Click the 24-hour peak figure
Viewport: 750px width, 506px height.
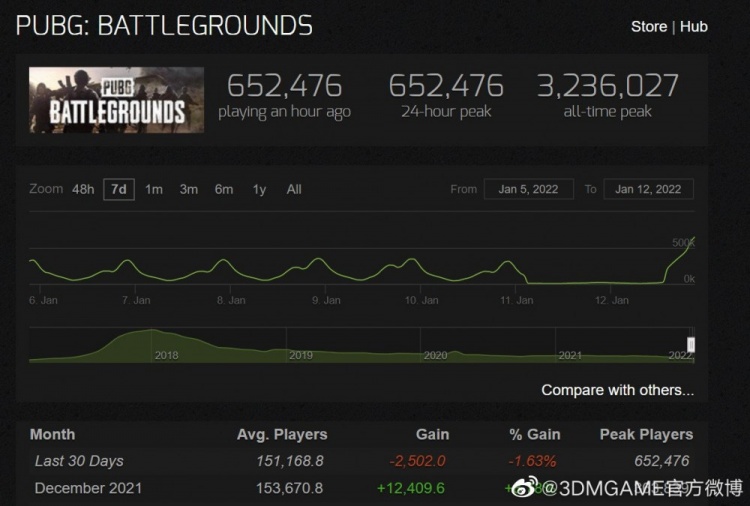[446, 86]
